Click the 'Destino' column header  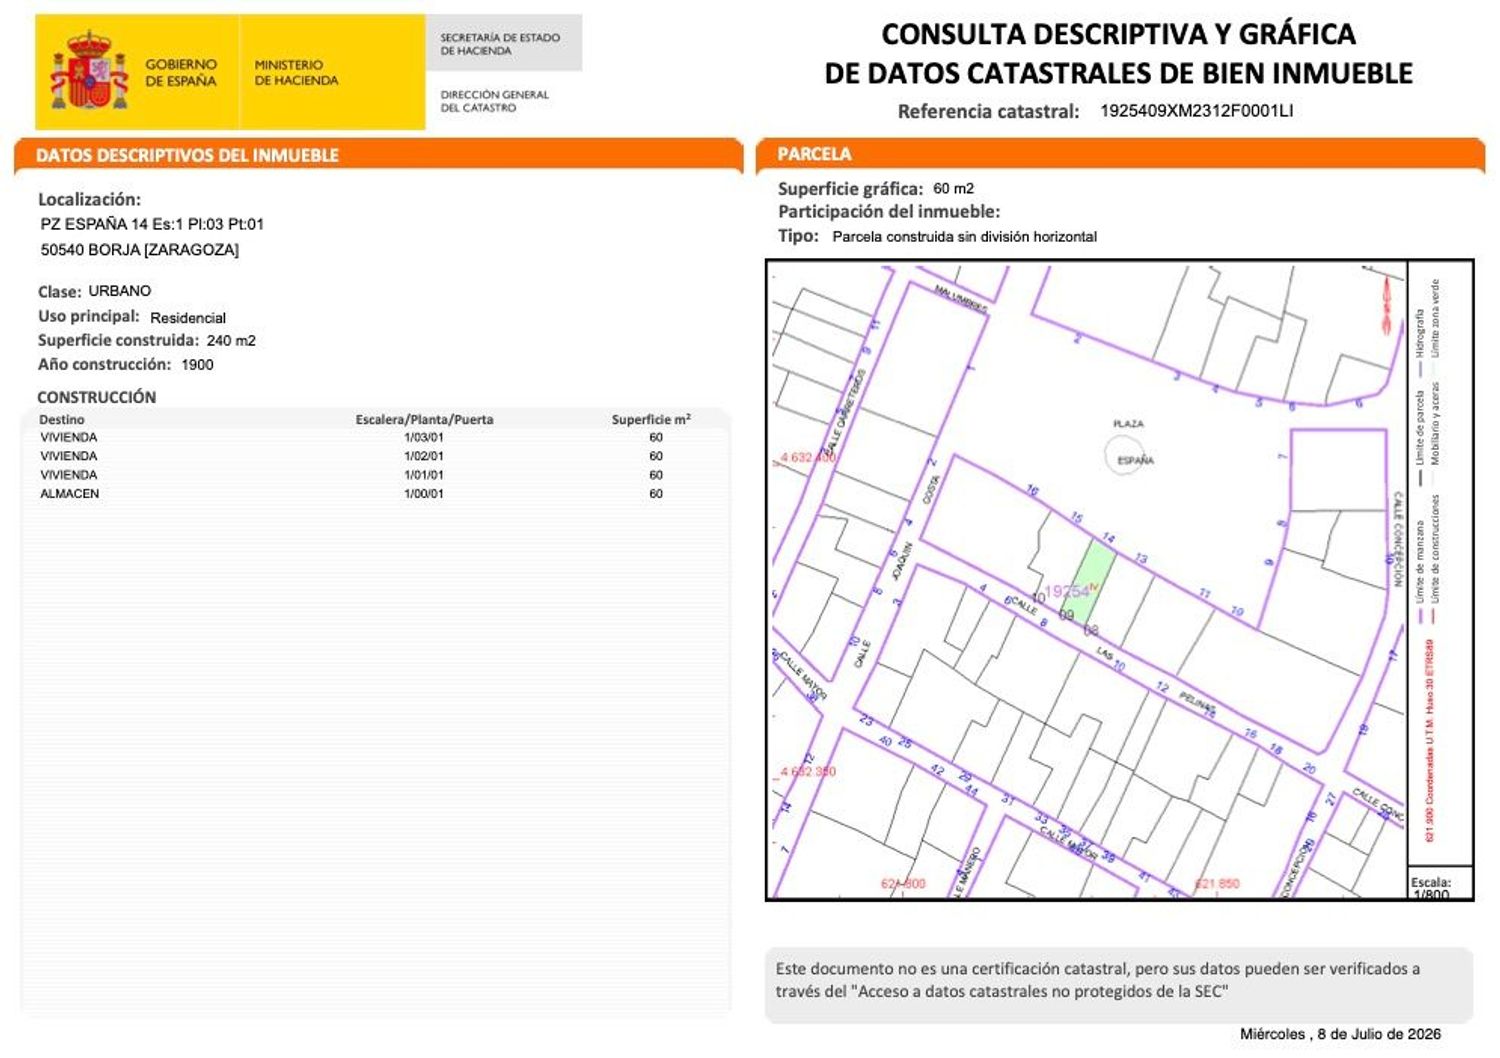pyautogui.click(x=62, y=420)
